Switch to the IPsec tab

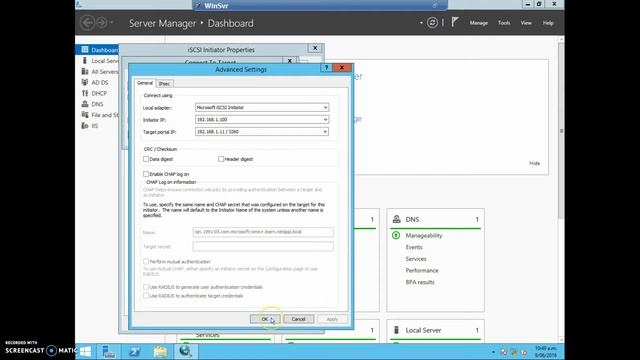click(164, 84)
